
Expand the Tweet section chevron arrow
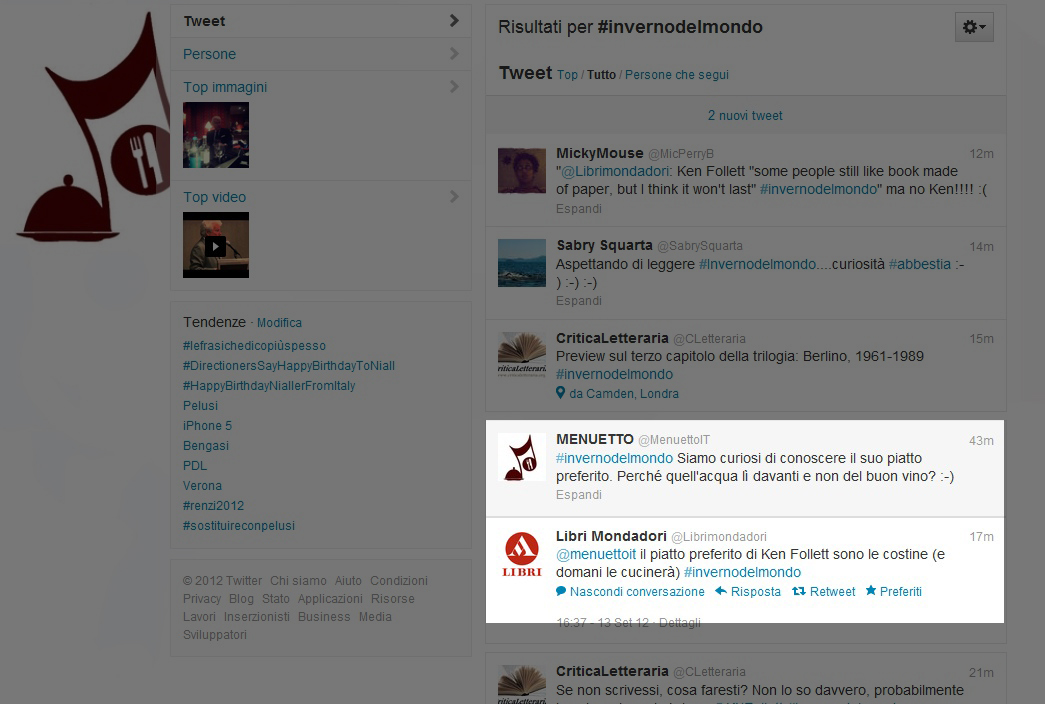(454, 21)
